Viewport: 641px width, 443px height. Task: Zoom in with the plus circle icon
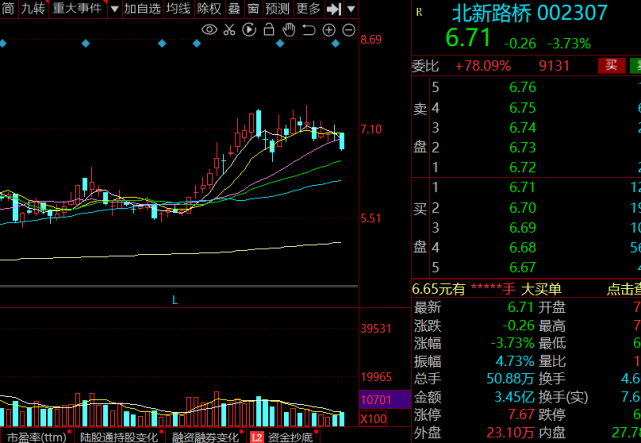[329, 30]
